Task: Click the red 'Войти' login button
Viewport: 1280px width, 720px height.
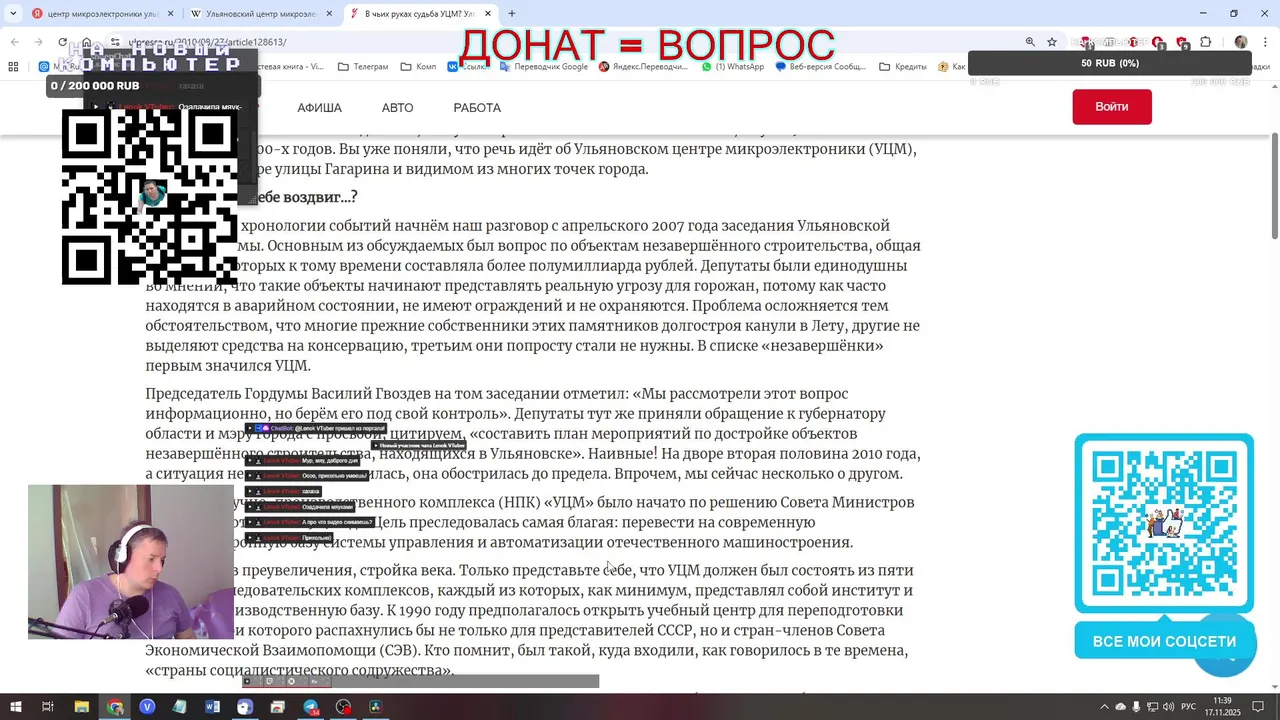Action: [x=1112, y=107]
